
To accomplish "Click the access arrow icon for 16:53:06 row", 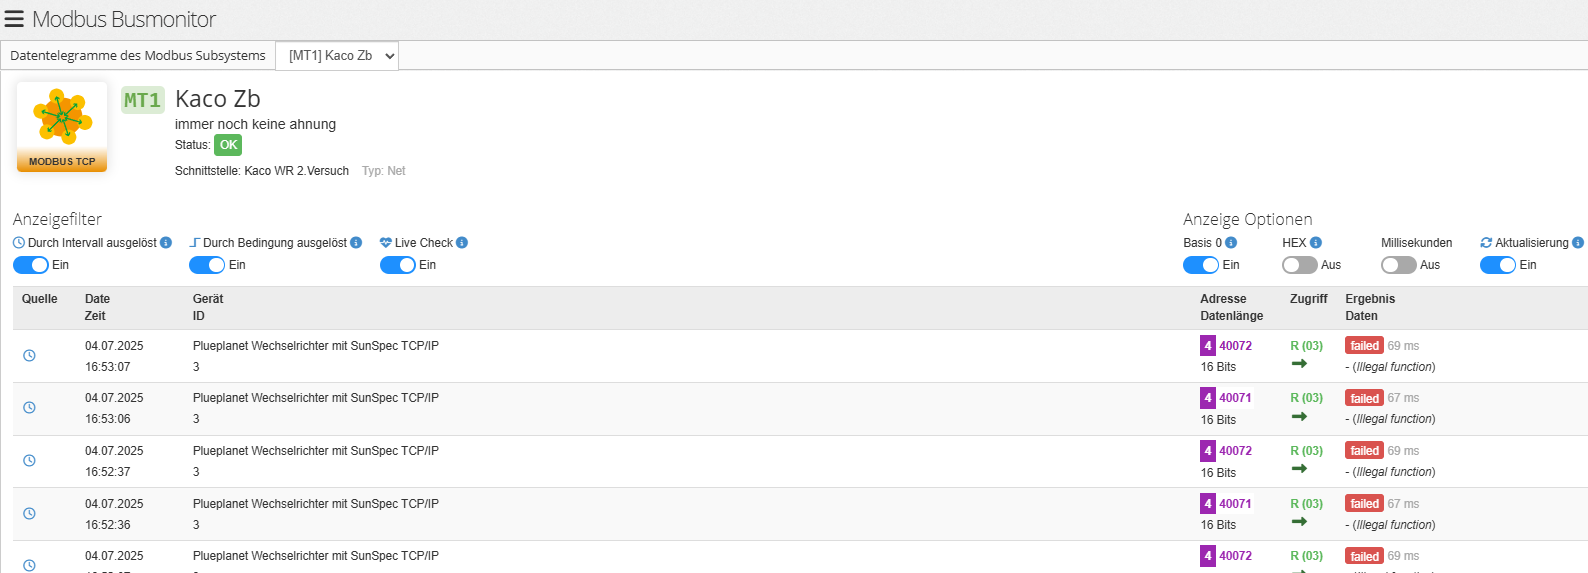I will pos(1299,416).
